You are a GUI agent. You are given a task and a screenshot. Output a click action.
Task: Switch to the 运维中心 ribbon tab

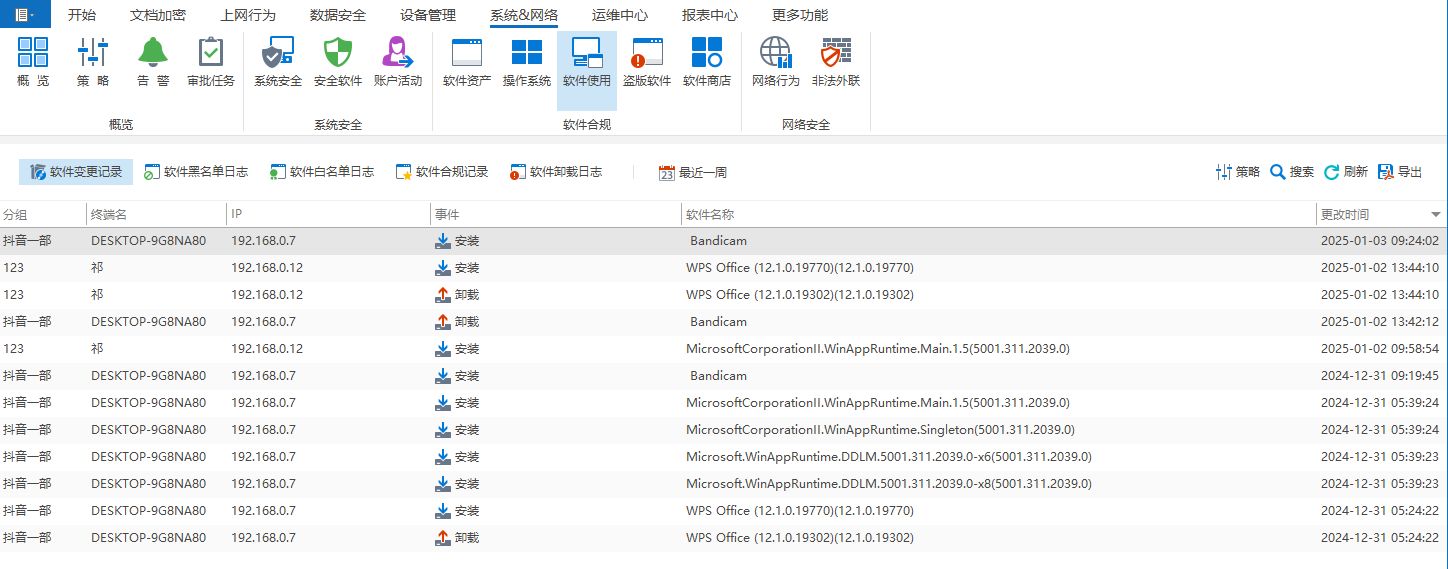tap(620, 15)
